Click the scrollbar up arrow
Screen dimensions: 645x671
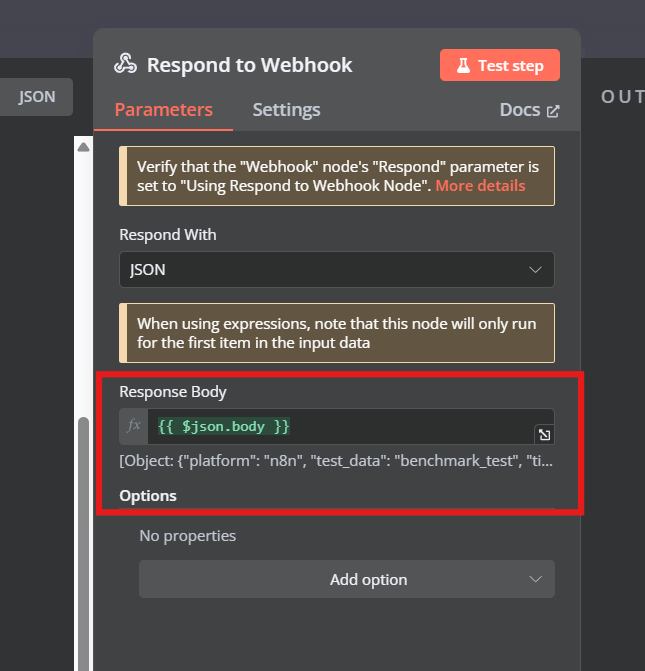83,148
